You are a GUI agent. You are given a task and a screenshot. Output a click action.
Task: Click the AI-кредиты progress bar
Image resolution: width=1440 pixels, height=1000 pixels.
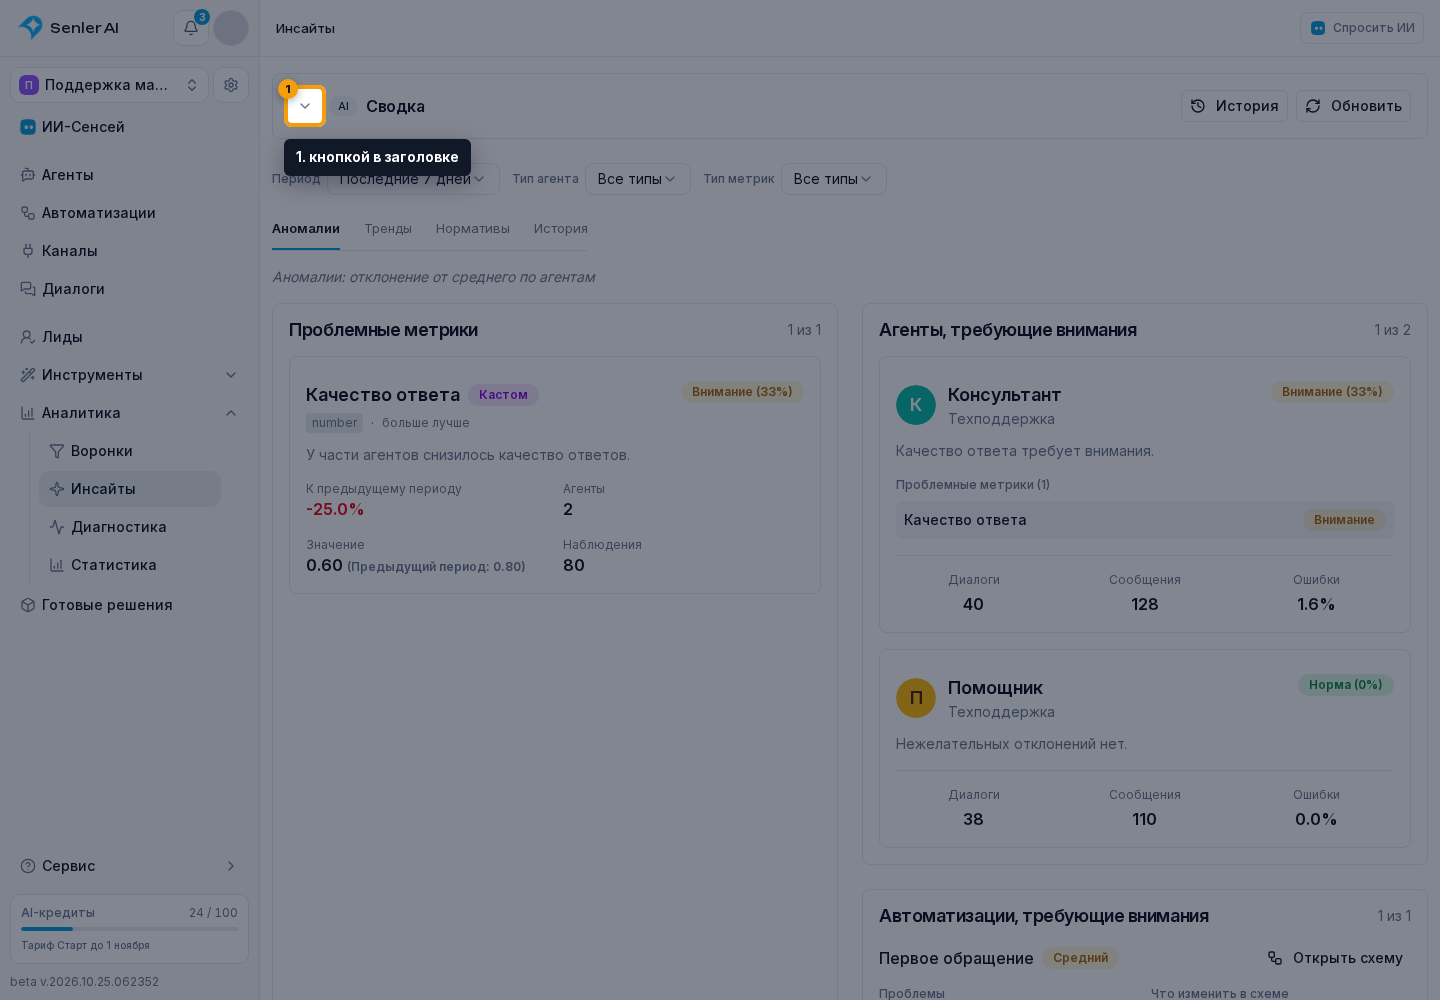coord(129,929)
